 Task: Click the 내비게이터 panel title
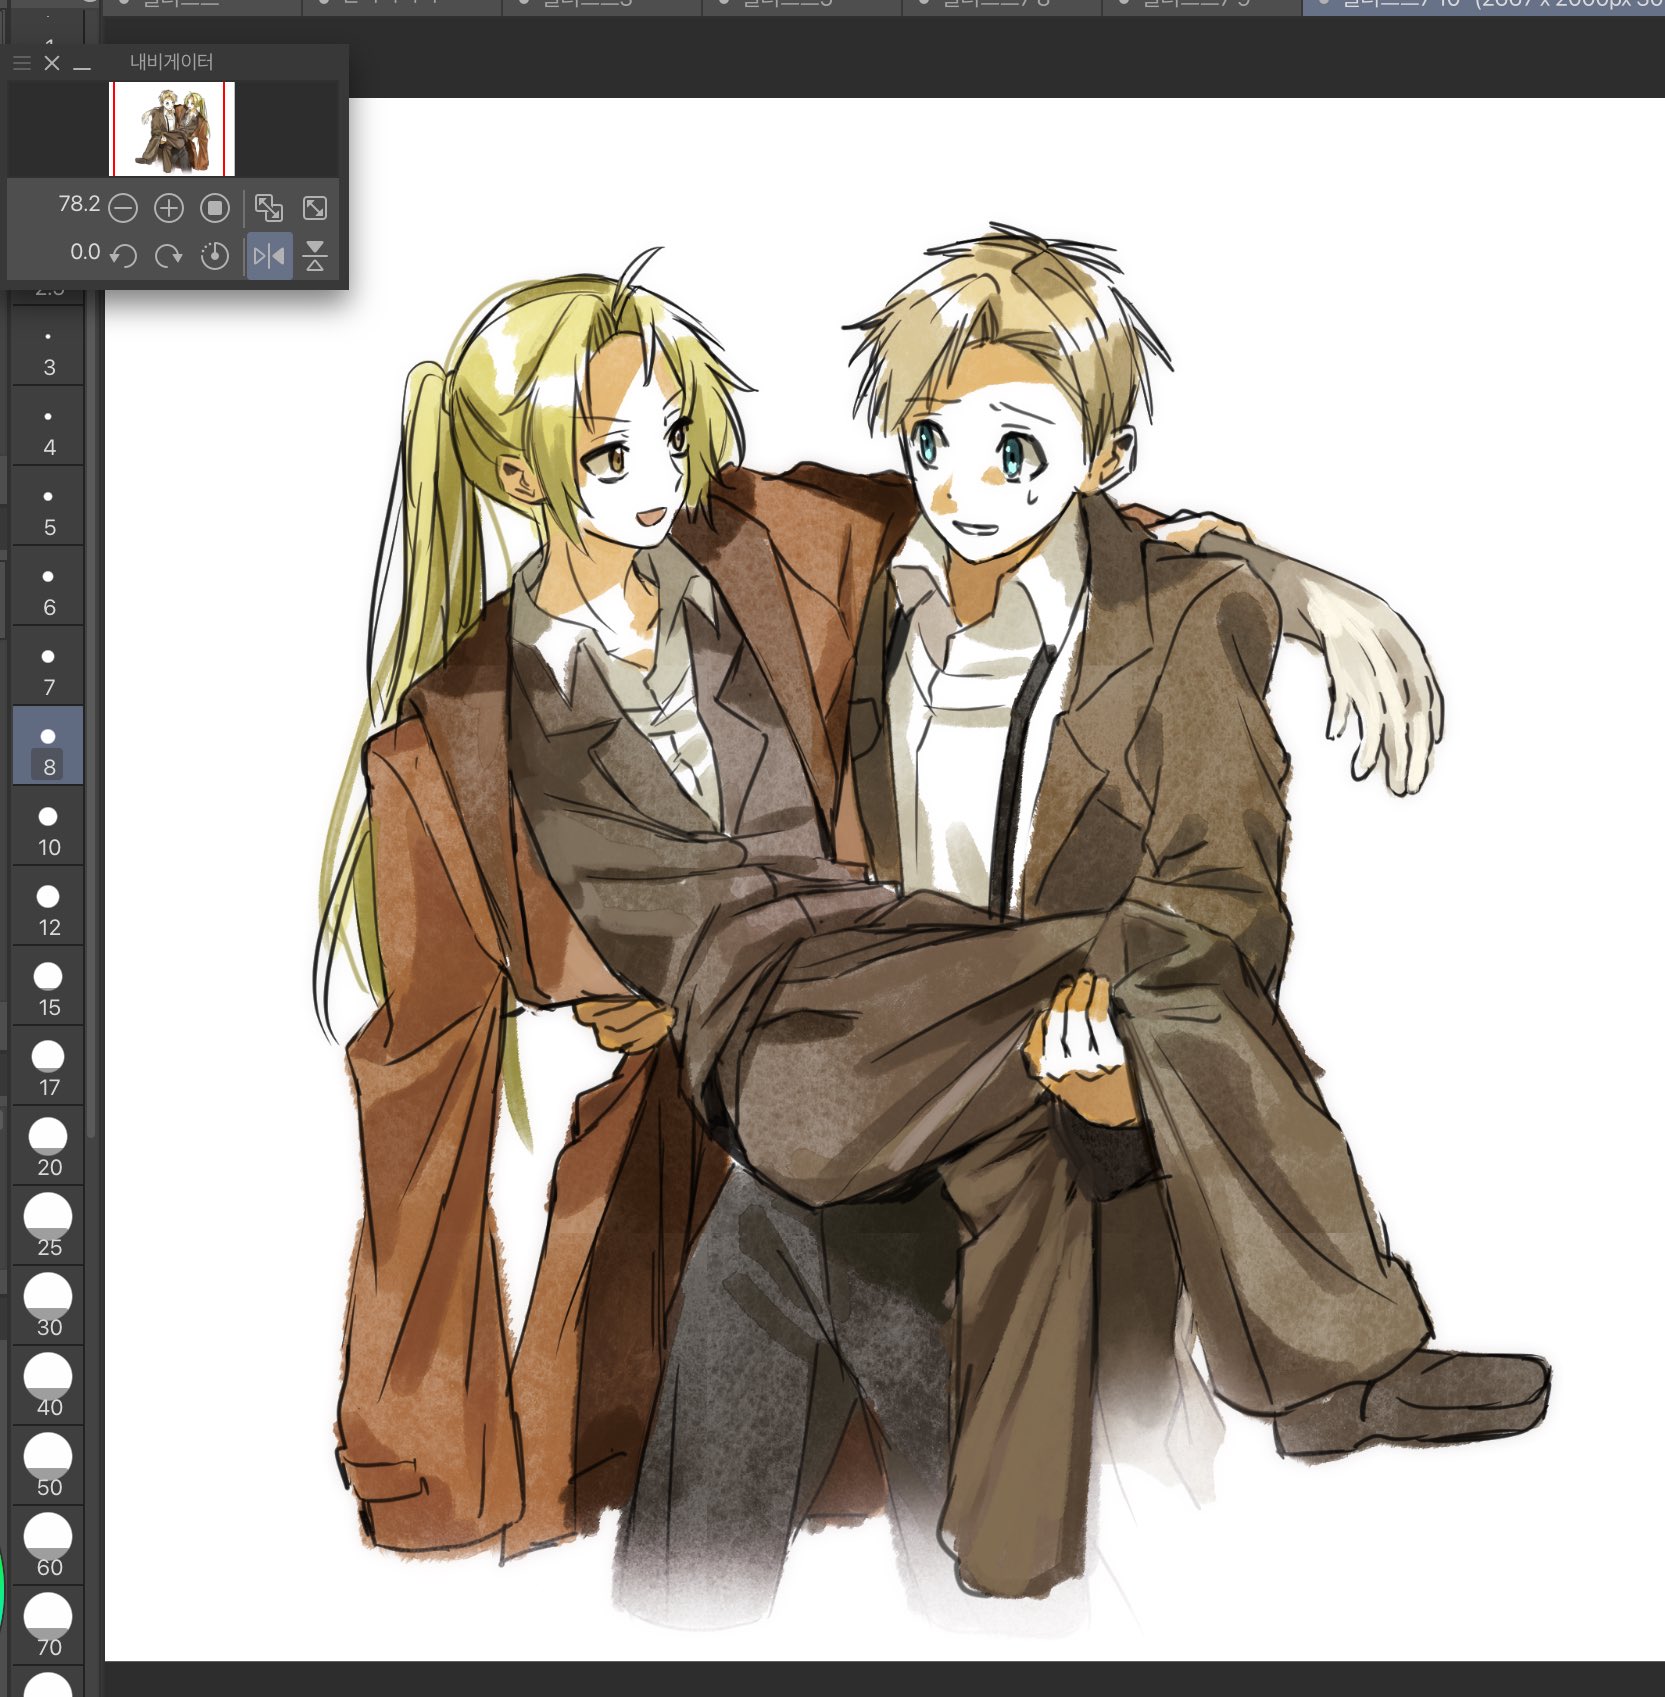[171, 62]
